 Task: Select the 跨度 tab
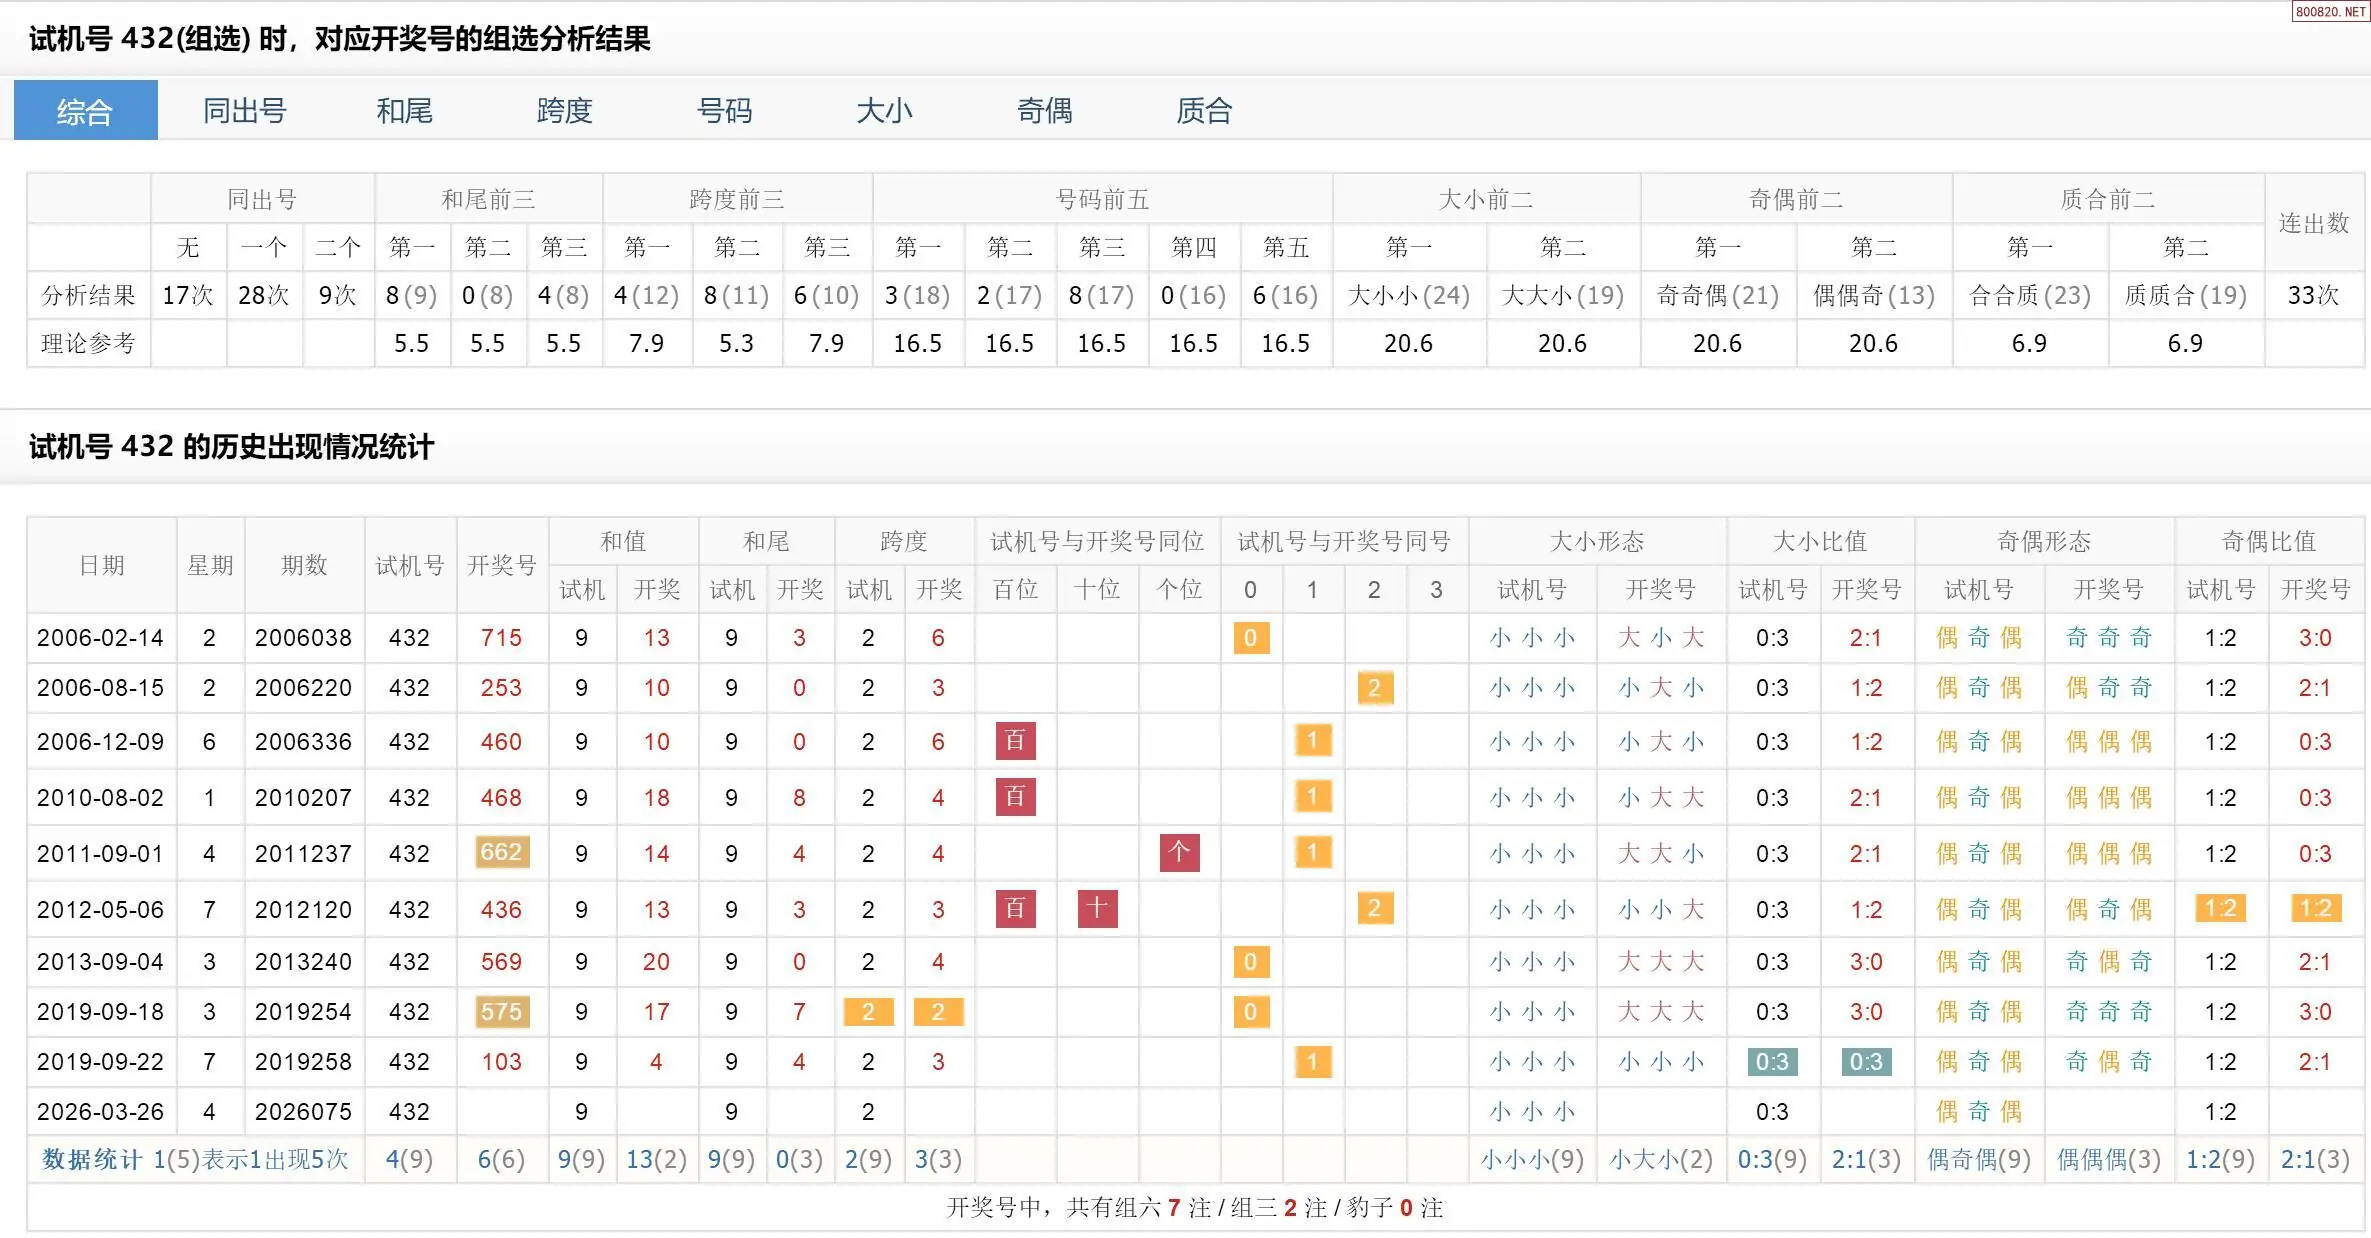pyautogui.click(x=564, y=110)
